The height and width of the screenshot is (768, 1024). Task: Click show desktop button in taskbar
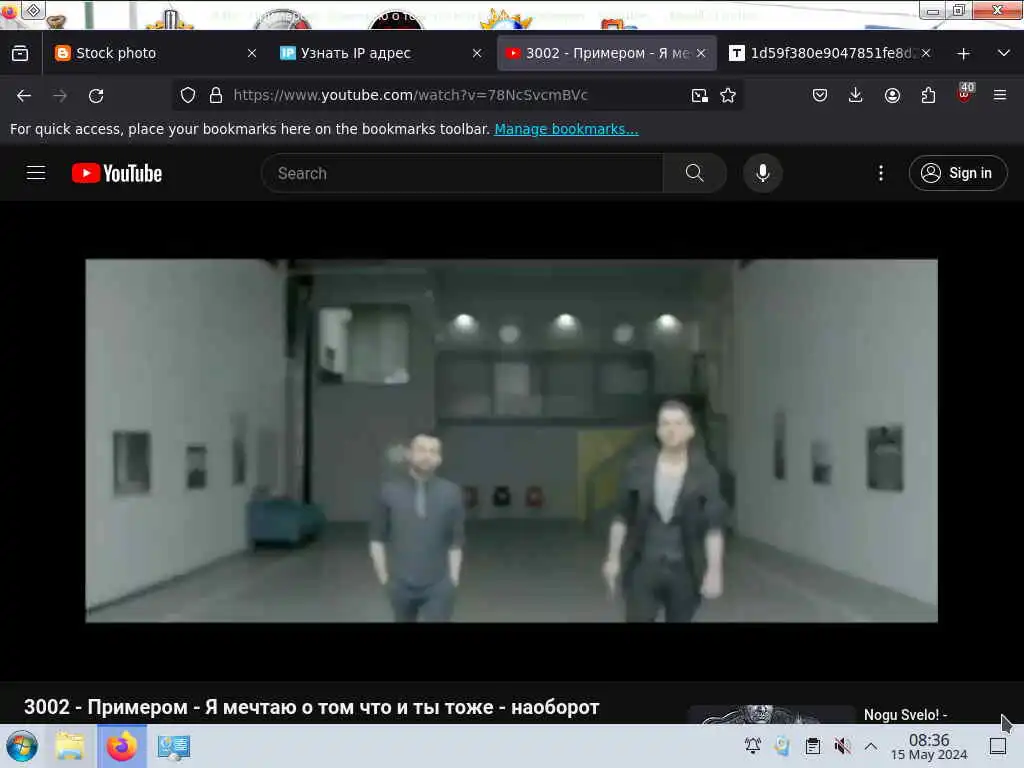997,746
